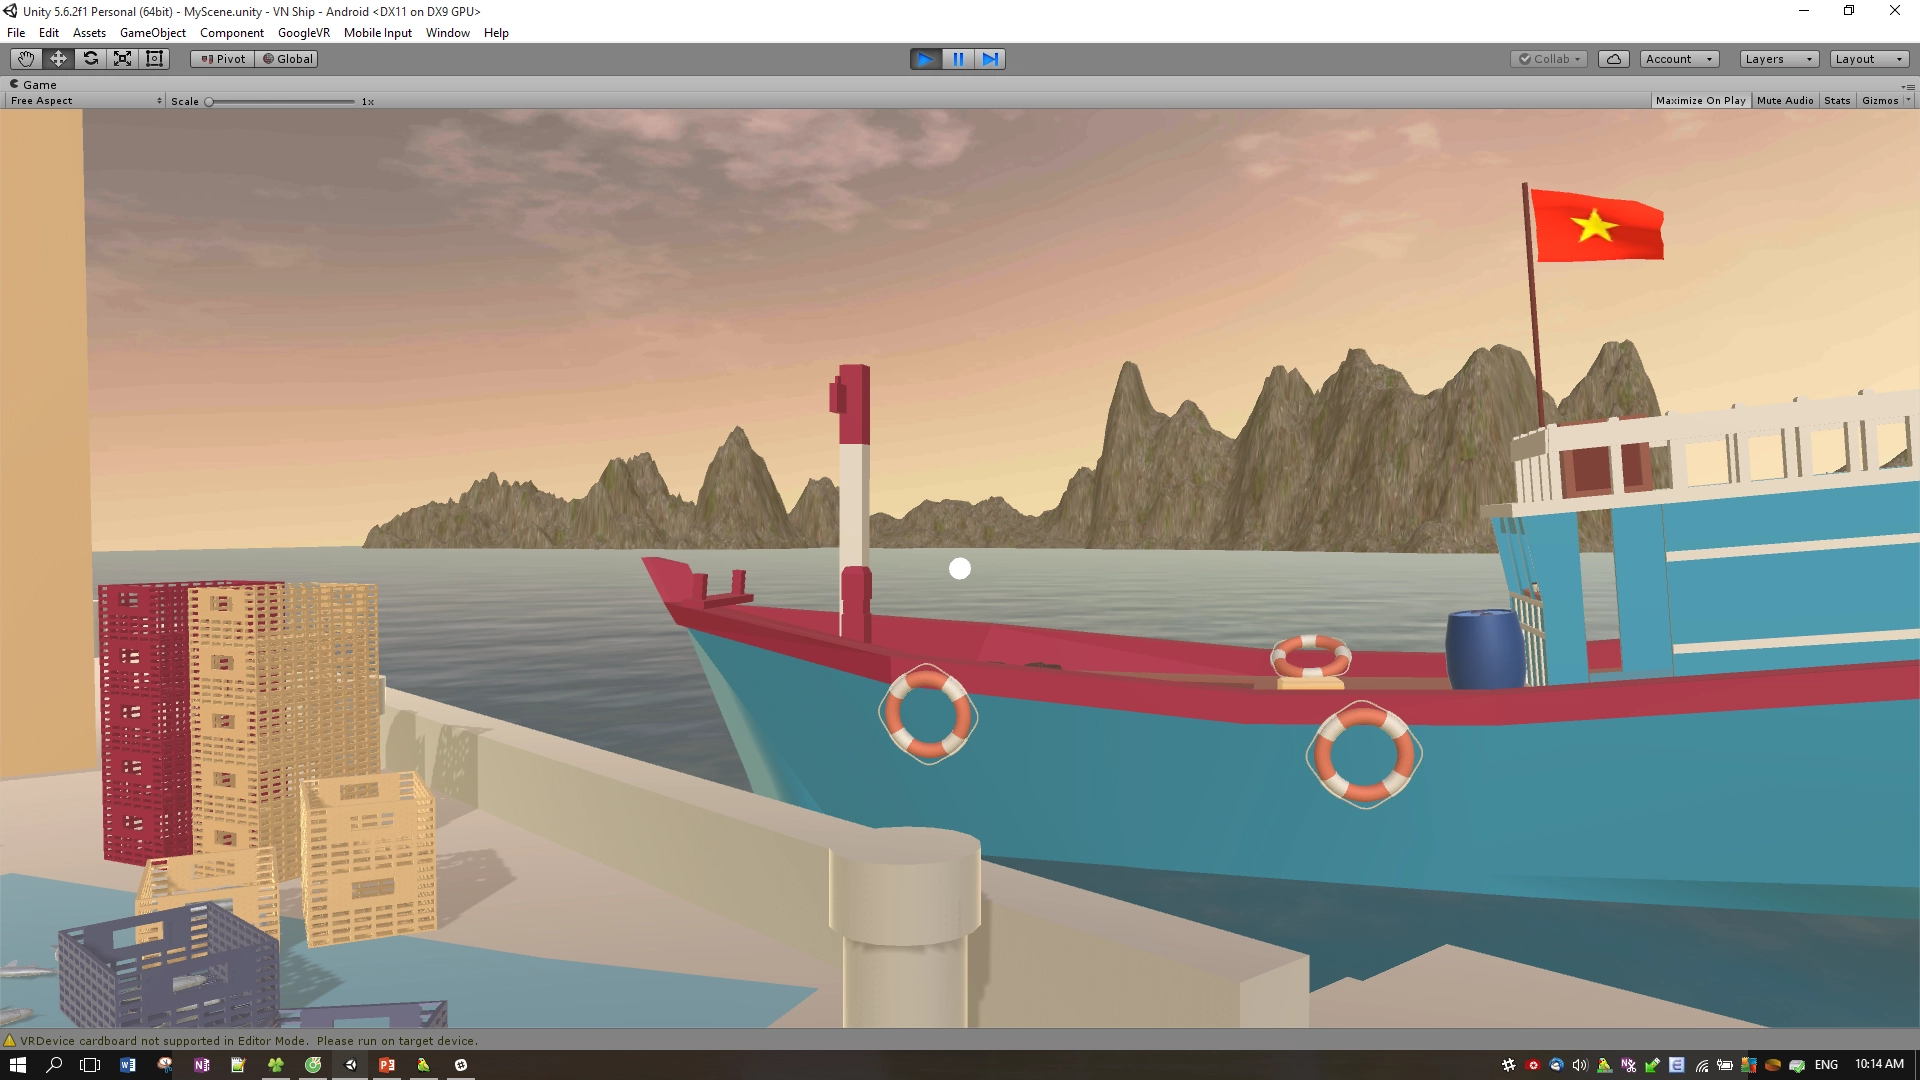This screenshot has height=1080, width=1920.
Task: Open the GoogleVR menu
Action: pyautogui.click(x=303, y=33)
